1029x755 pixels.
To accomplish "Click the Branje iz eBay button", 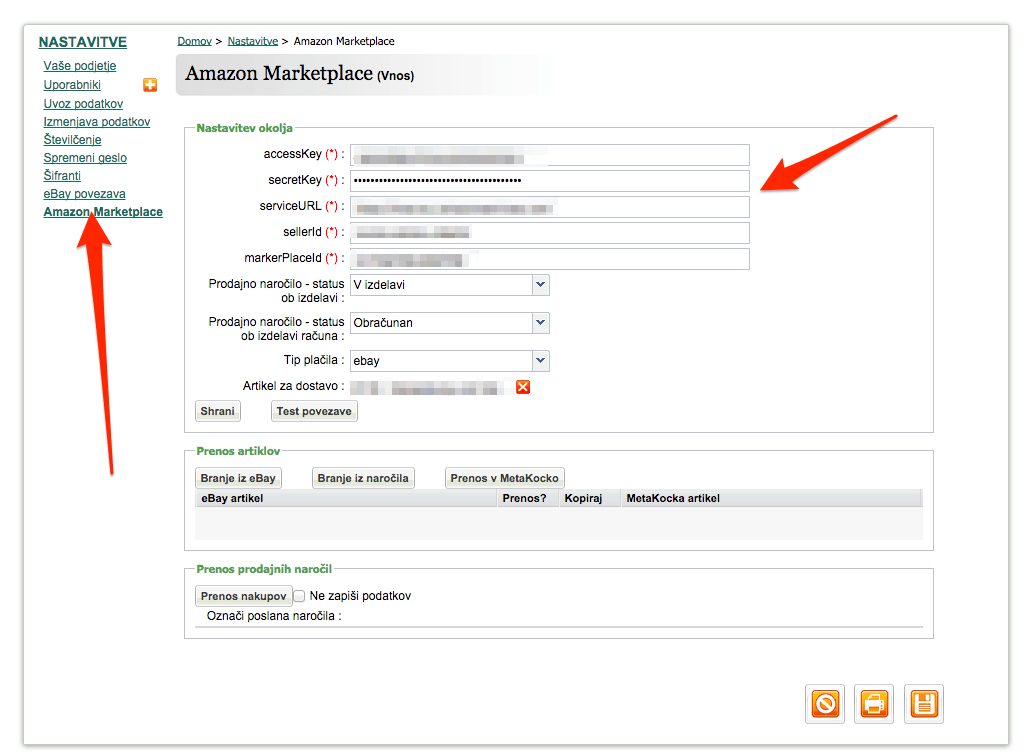I will 238,478.
